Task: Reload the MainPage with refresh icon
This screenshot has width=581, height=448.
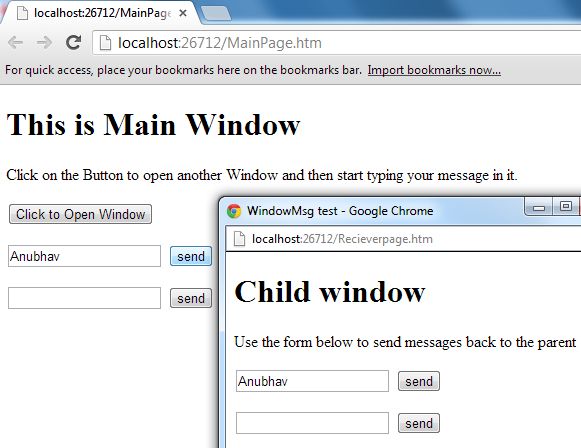Action: (73, 43)
